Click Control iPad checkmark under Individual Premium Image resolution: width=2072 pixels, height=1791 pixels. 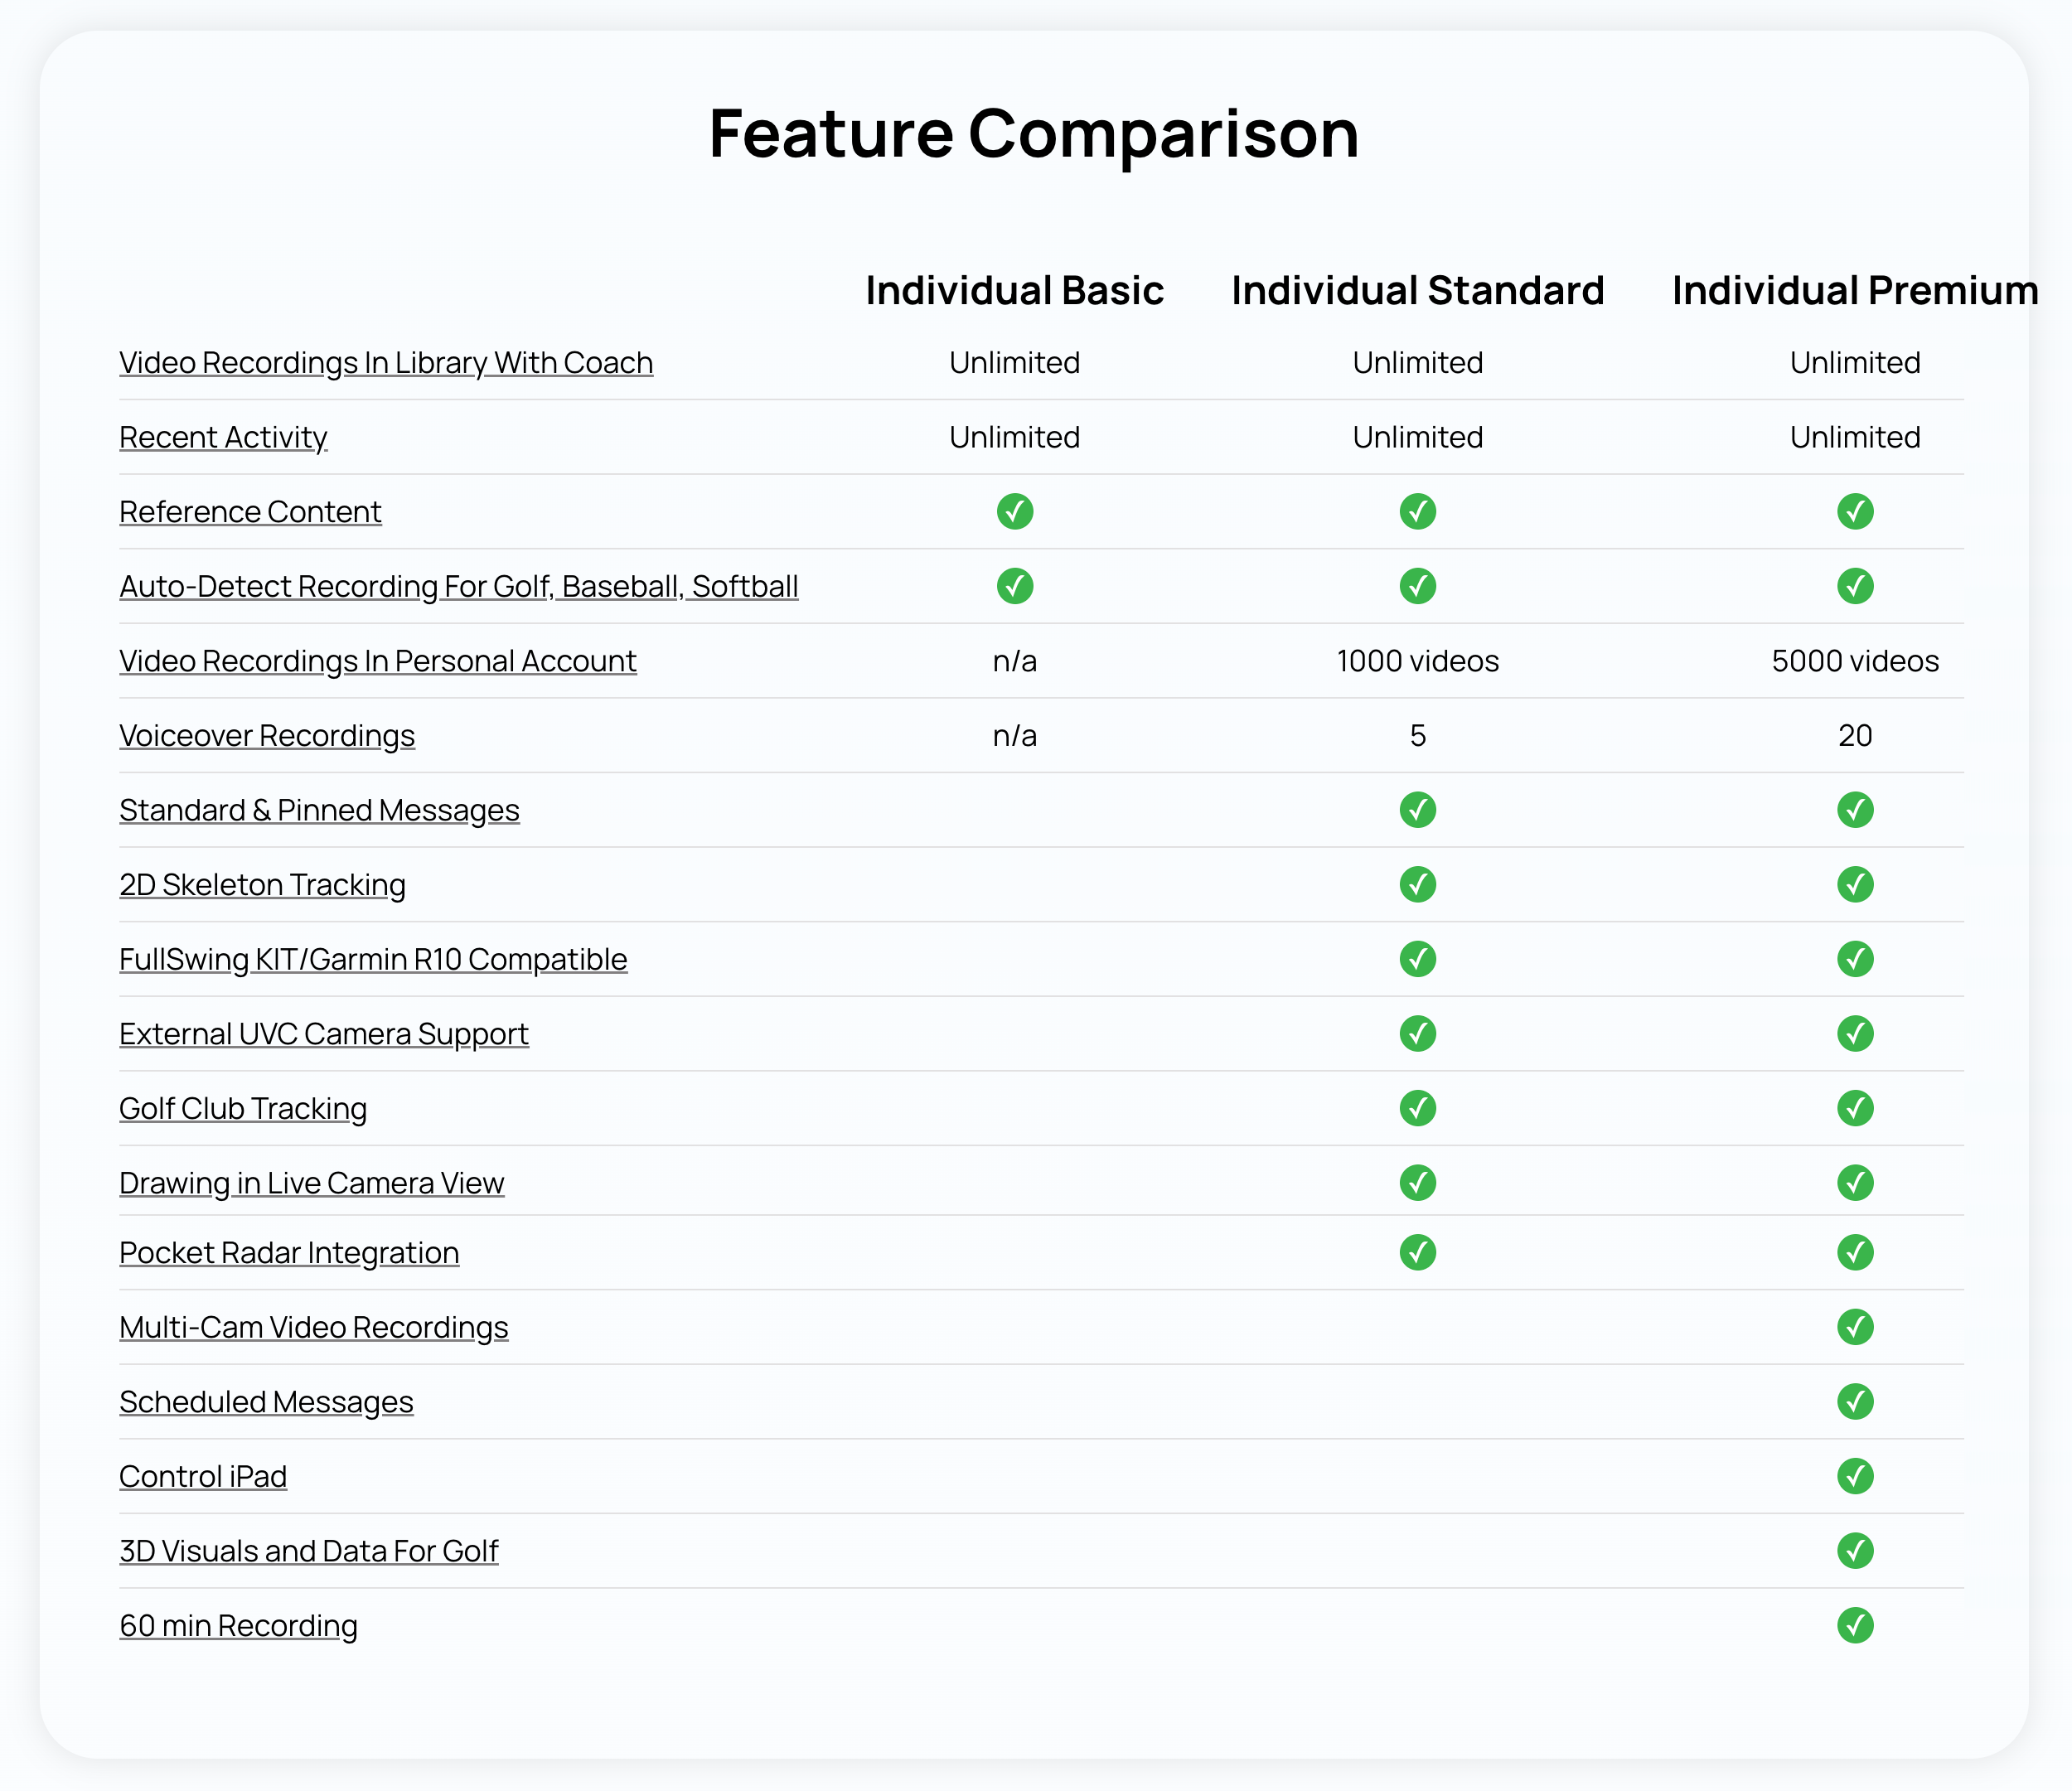click(1854, 1476)
